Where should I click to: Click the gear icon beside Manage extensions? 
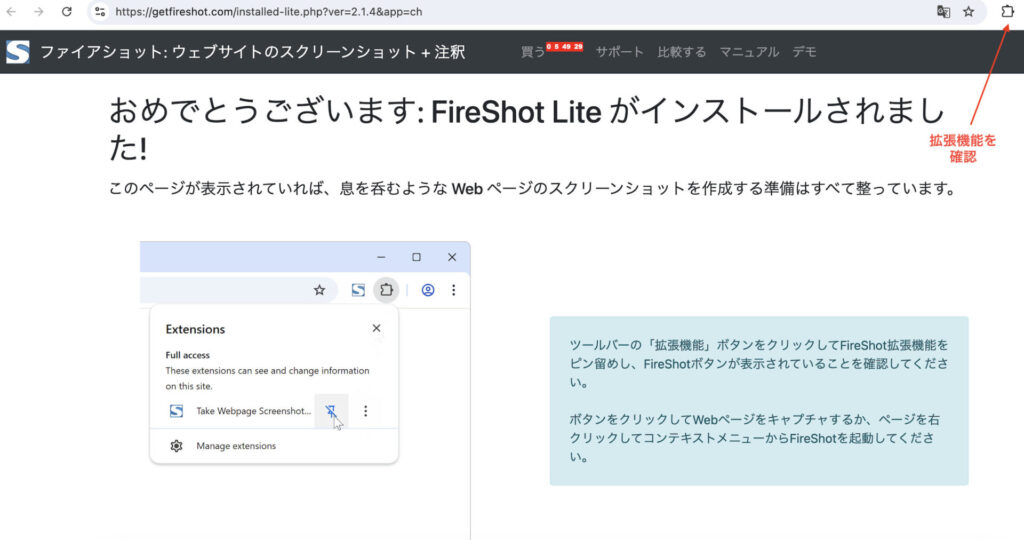point(177,446)
